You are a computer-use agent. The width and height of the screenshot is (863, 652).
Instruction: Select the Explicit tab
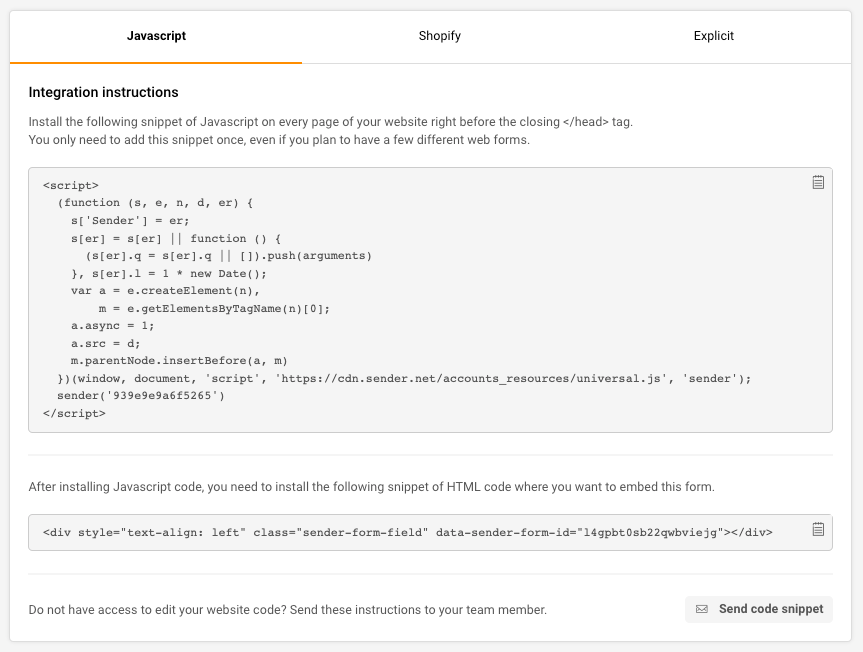(713, 36)
